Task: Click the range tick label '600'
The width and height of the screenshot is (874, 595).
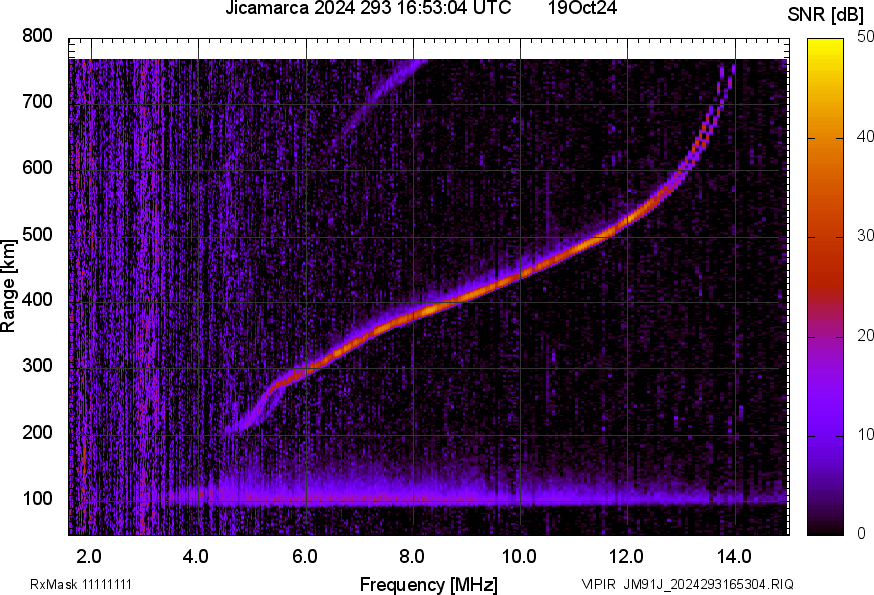Action: 37,168
